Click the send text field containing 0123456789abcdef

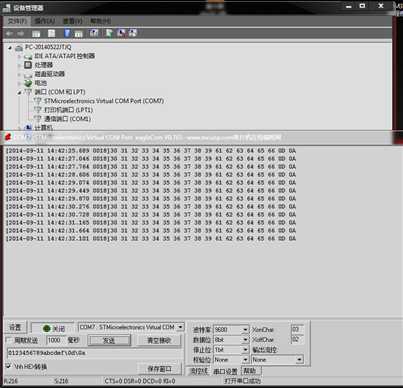tap(95, 353)
